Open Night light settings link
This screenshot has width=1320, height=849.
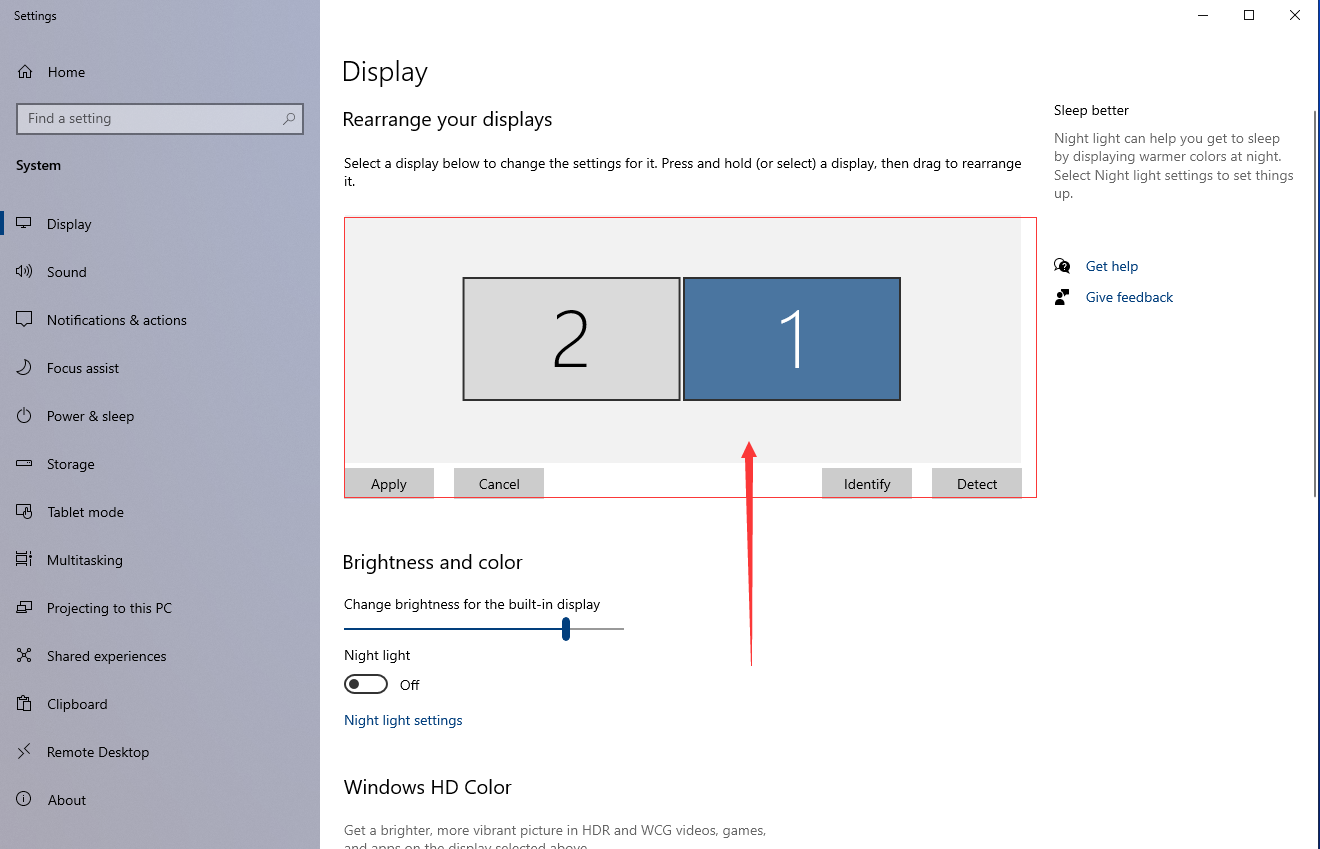(403, 720)
